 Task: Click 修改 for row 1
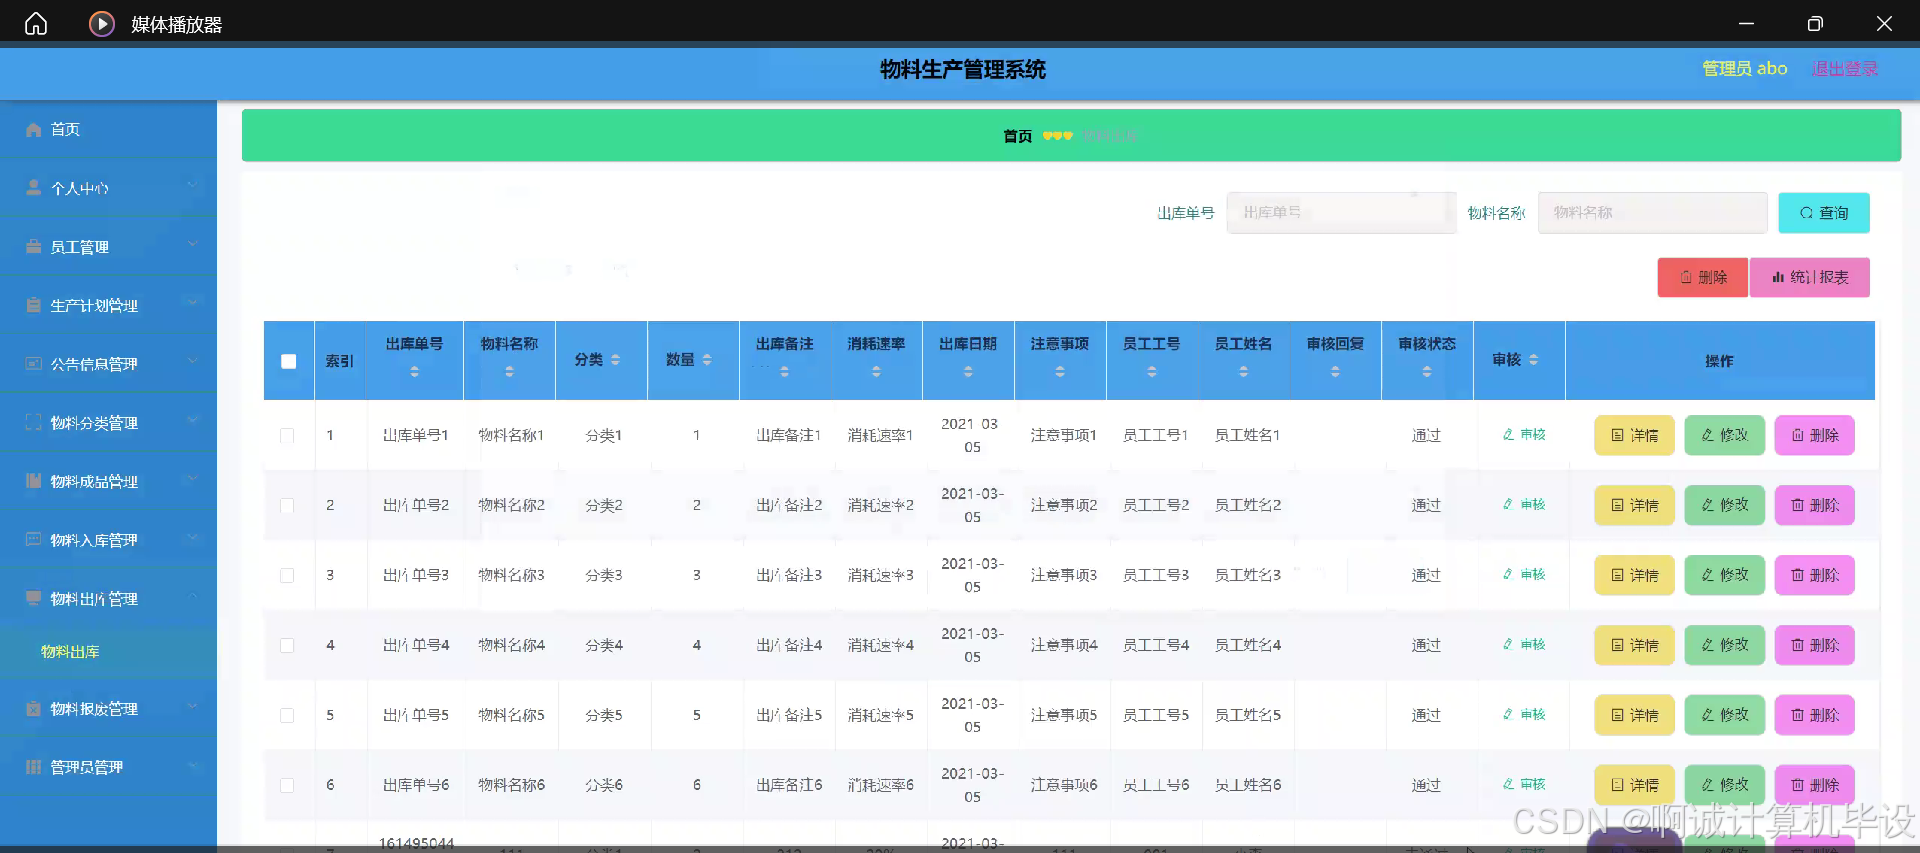(1725, 435)
